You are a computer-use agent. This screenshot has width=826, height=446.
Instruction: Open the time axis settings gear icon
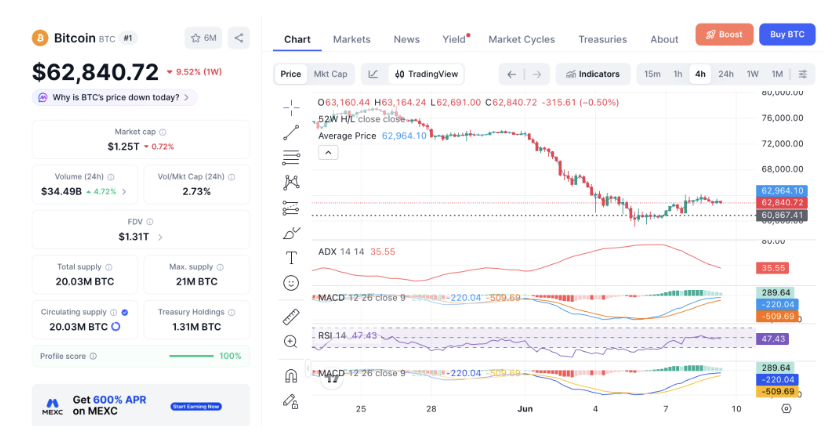(x=786, y=409)
